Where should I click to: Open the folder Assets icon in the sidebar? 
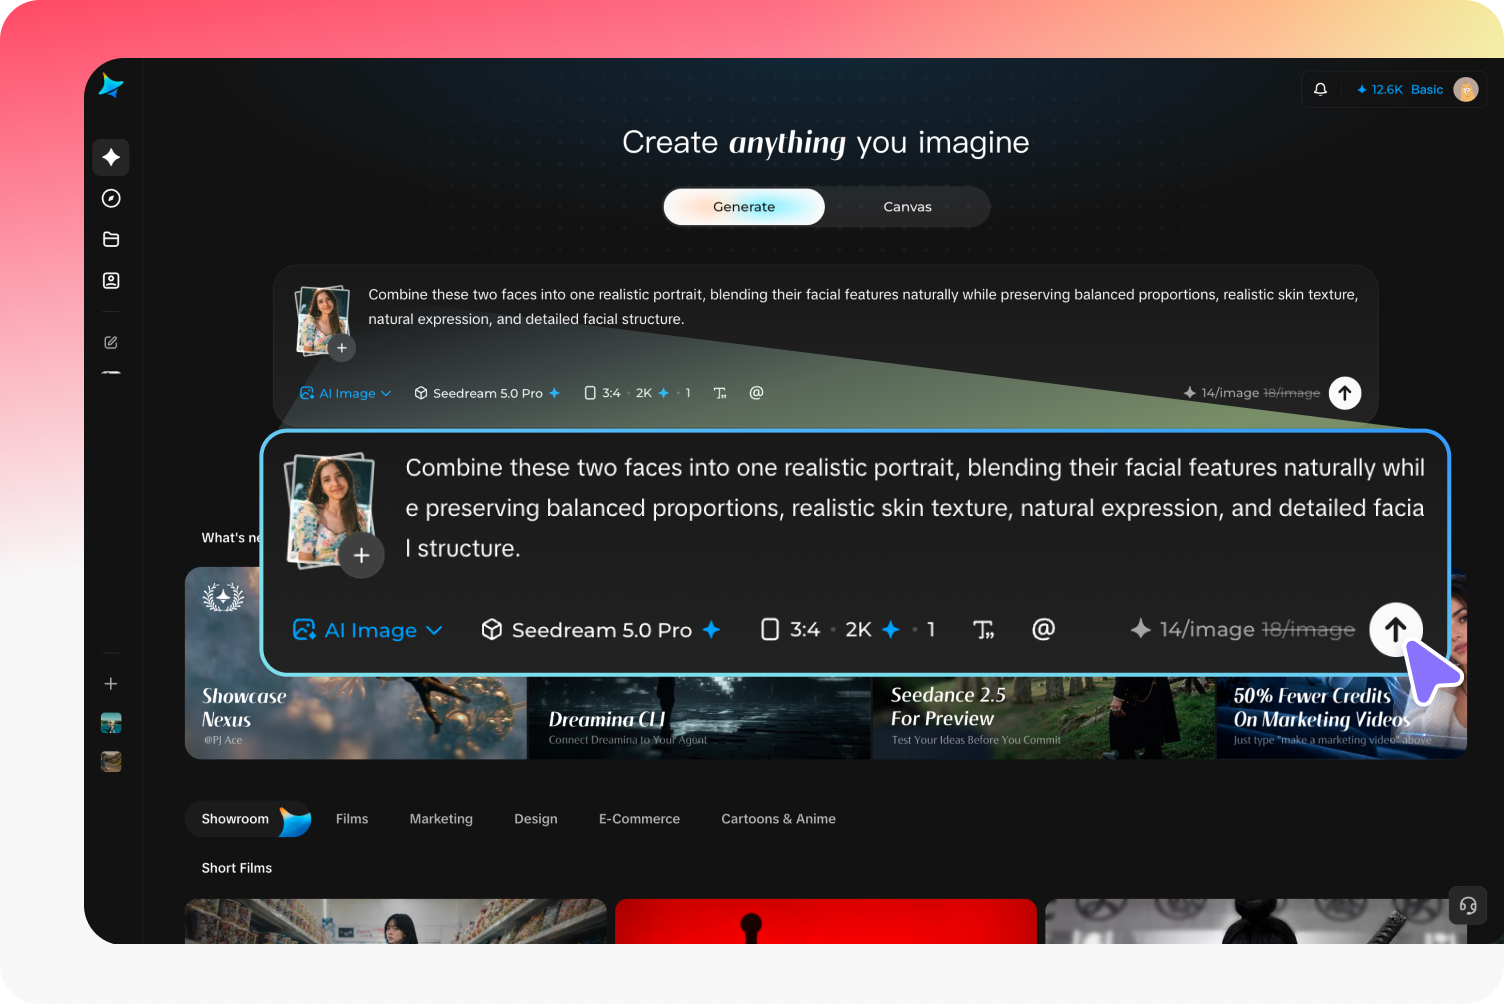(111, 239)
